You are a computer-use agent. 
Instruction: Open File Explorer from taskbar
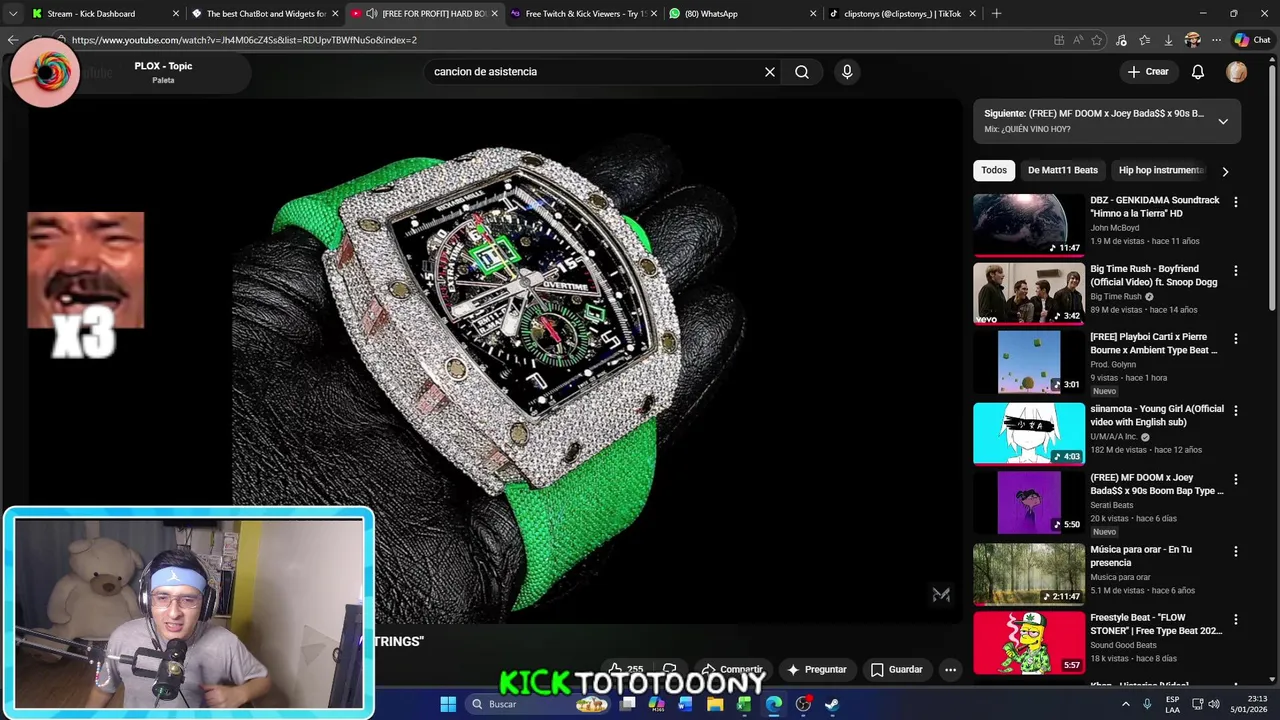click(715, 704)
